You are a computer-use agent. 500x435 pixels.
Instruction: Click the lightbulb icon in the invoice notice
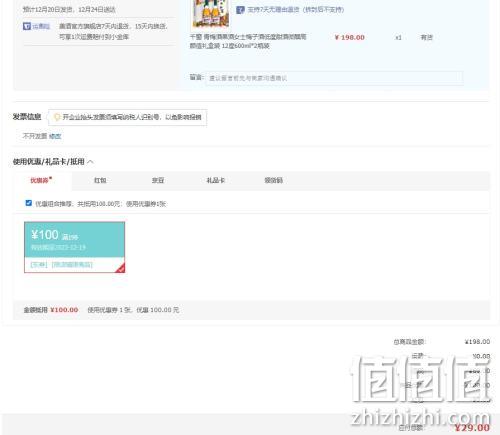tap(57, 117)
